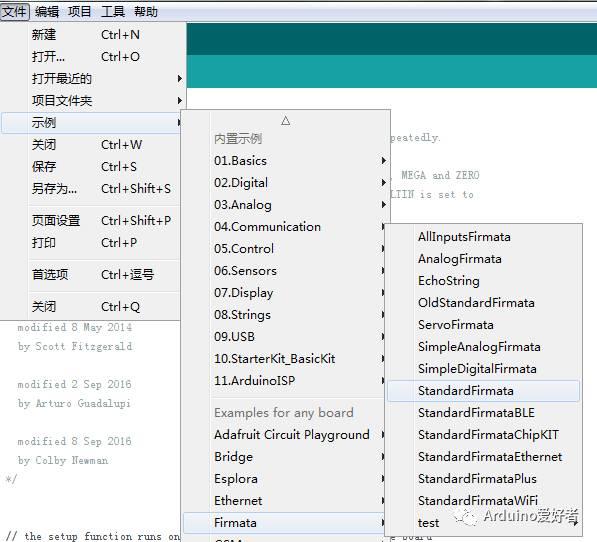Open the 编辑 menu

click(x=47, y=12)
